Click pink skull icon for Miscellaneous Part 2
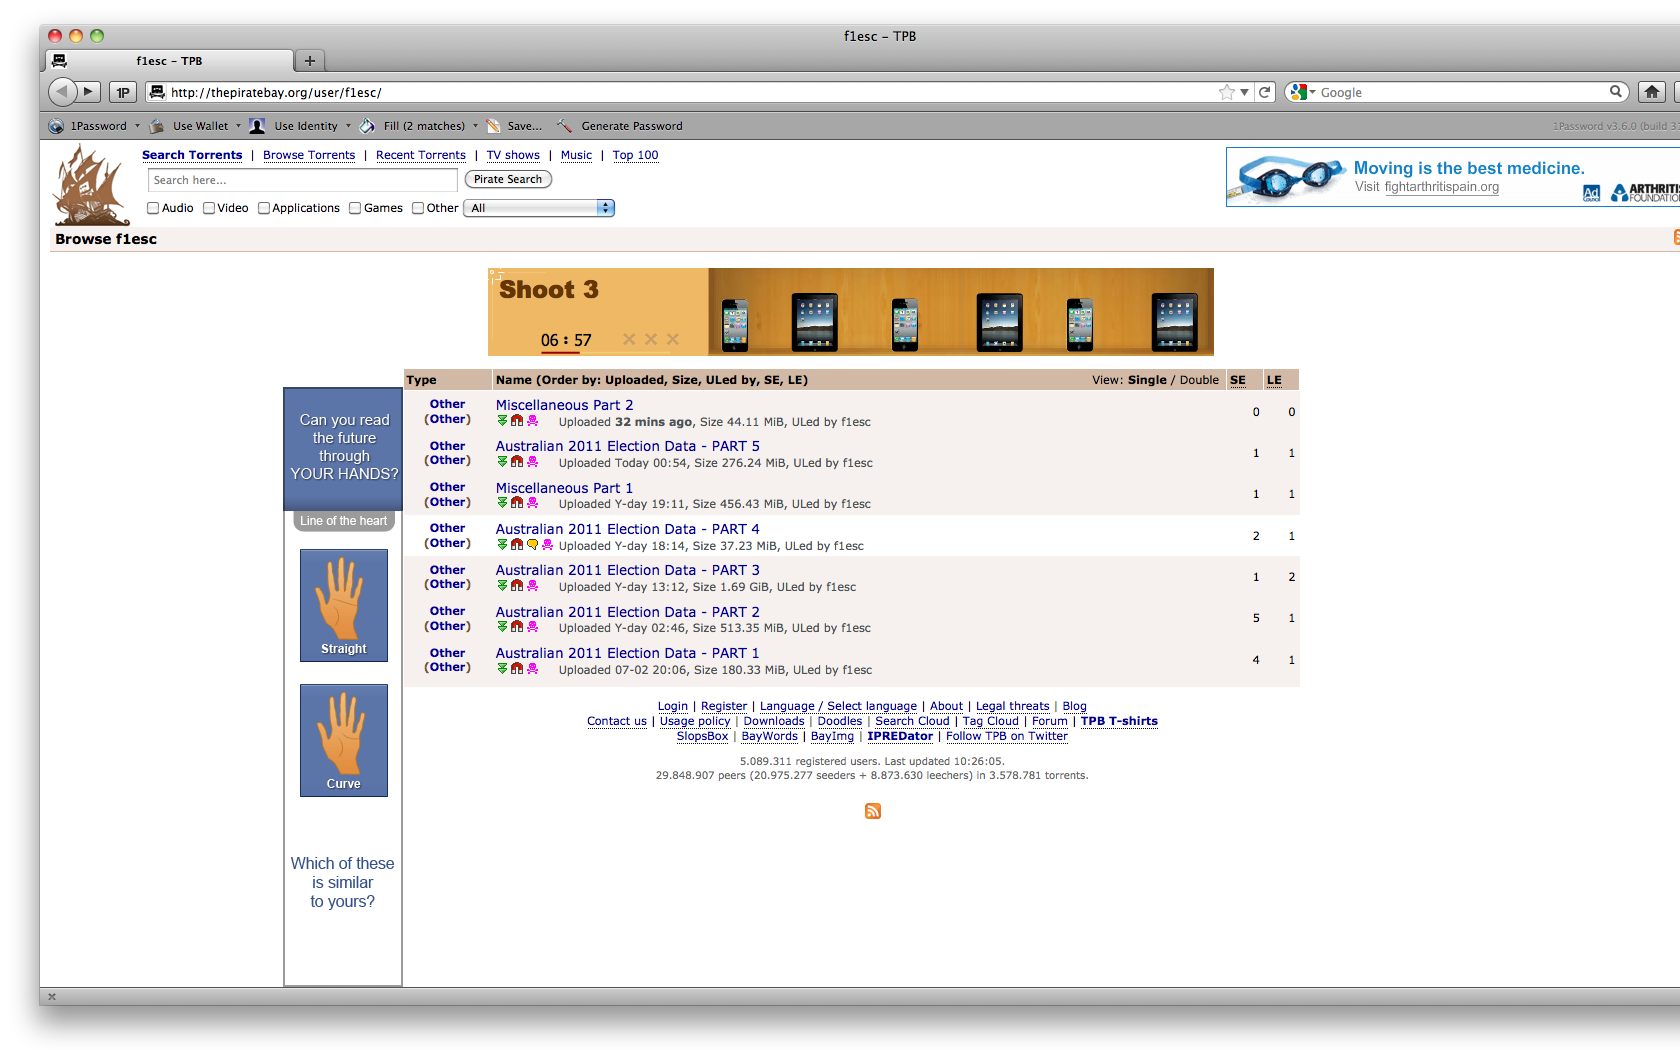Image resolution: width=1680 pixels, height=1050 pixels. [532, 421]
